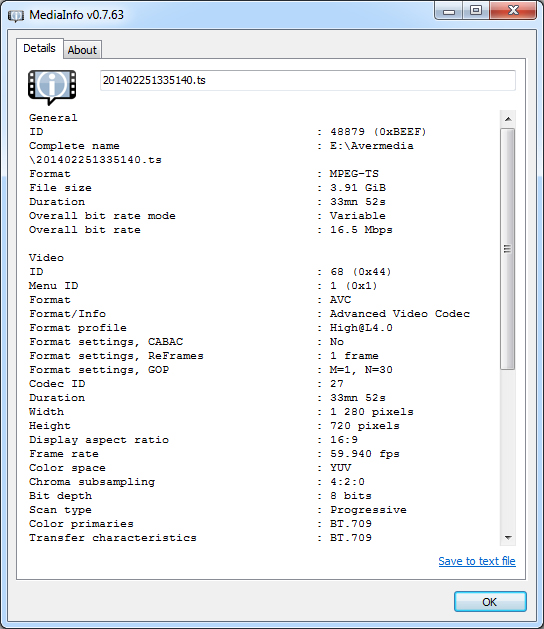This screenshot has width=544, height=629.
Task: Click the scrollbar down arrow
Action: (x=508, y=538)
